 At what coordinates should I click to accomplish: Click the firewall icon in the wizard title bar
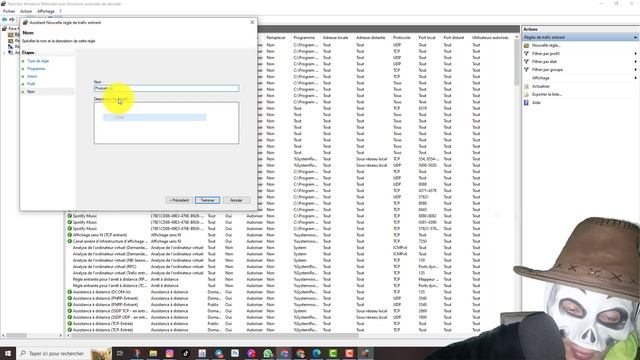click(25, 22)
